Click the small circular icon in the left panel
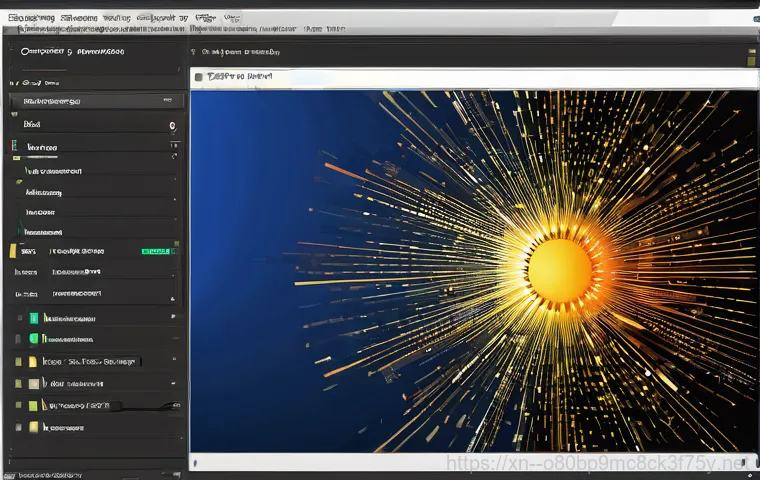The width and height of the screenshot is (760, 480). click(172, 126)
